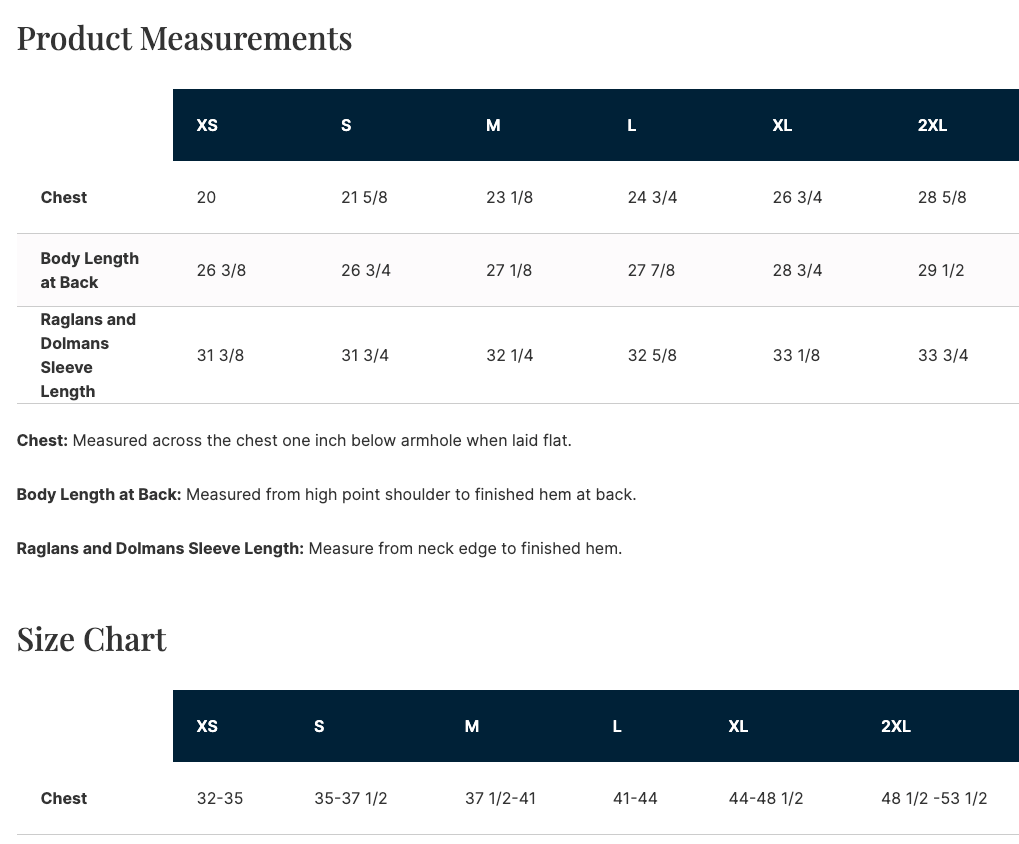Select Chest row label in Size Chart table

point(64,798)
